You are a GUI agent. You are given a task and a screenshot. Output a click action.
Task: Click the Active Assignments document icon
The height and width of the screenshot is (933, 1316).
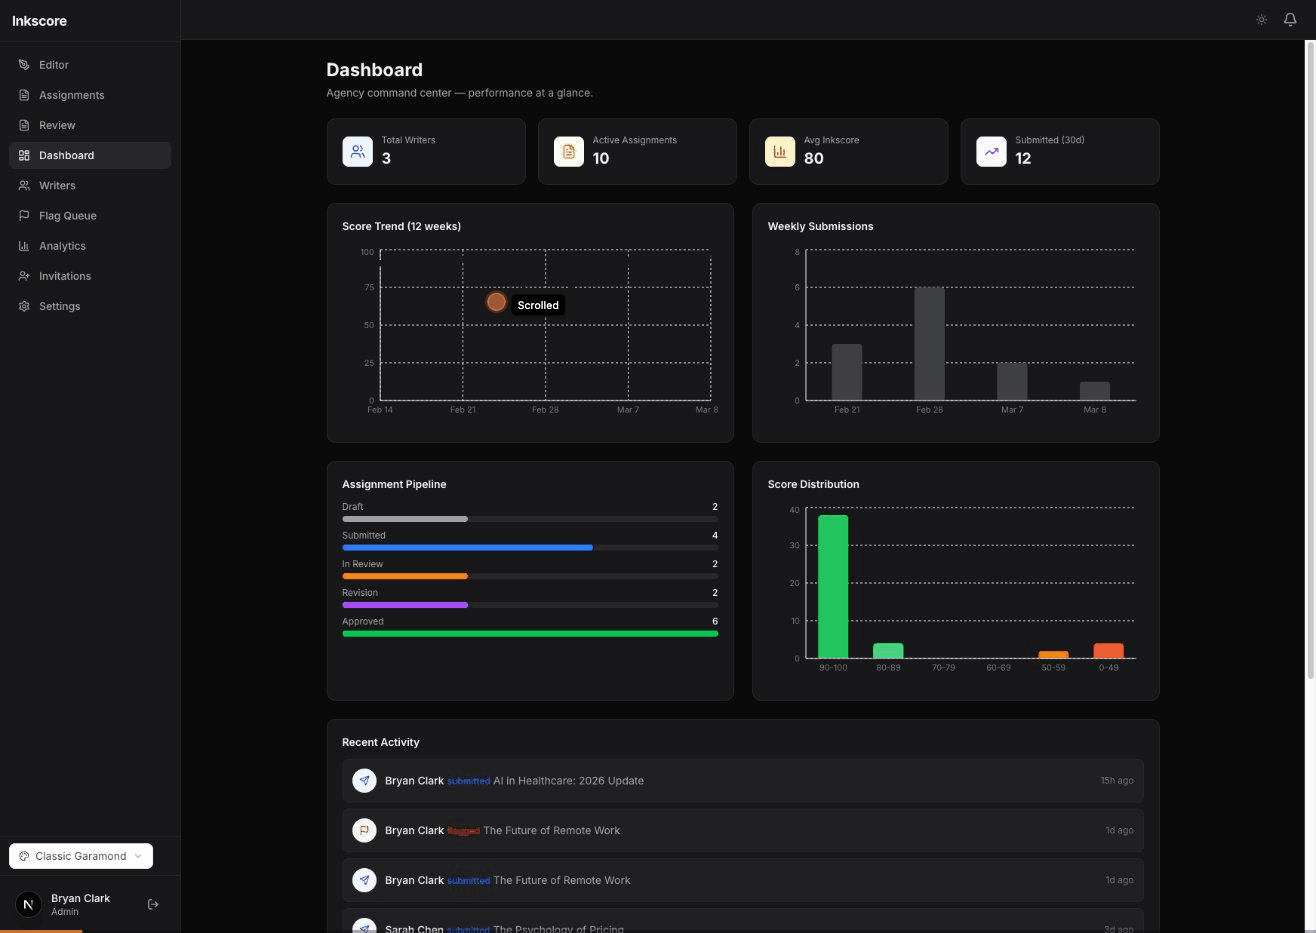(569, 152)
